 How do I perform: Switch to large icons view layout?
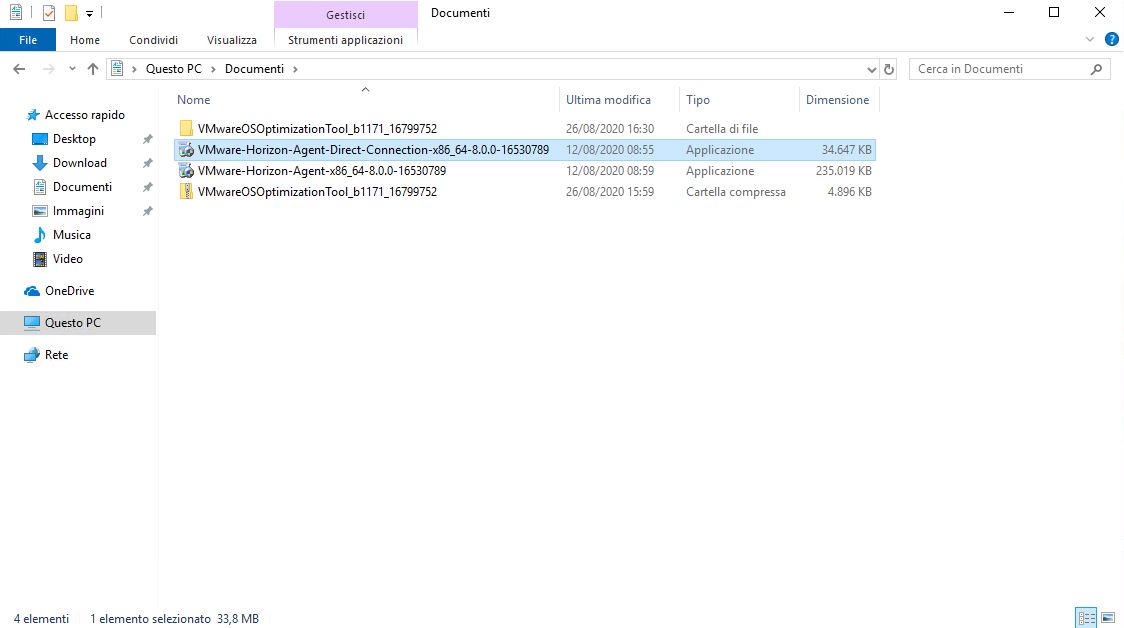pos(1108,617)
